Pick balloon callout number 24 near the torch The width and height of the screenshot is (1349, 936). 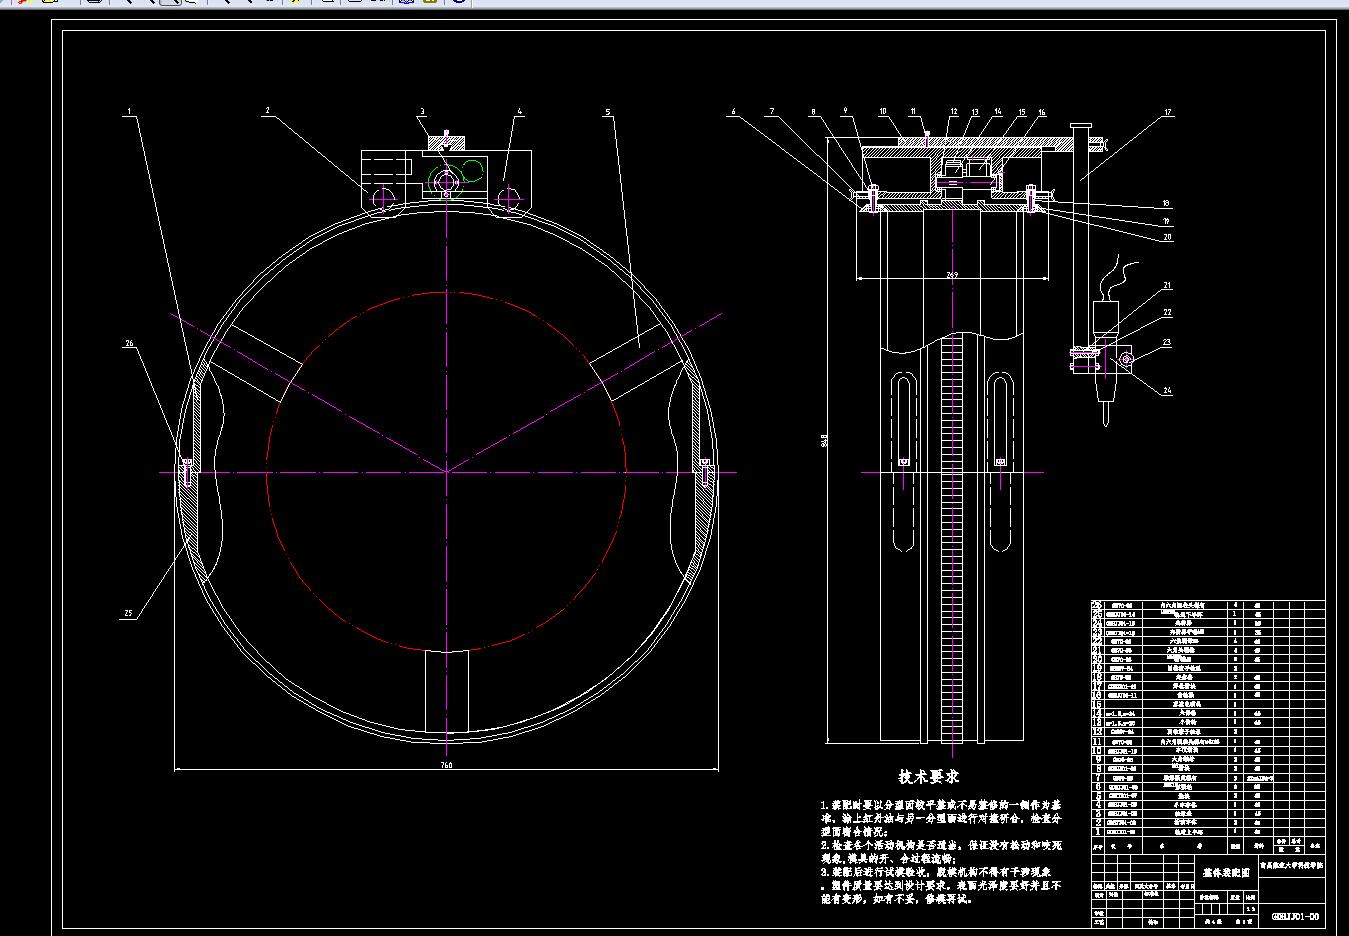click(1167, 391)
